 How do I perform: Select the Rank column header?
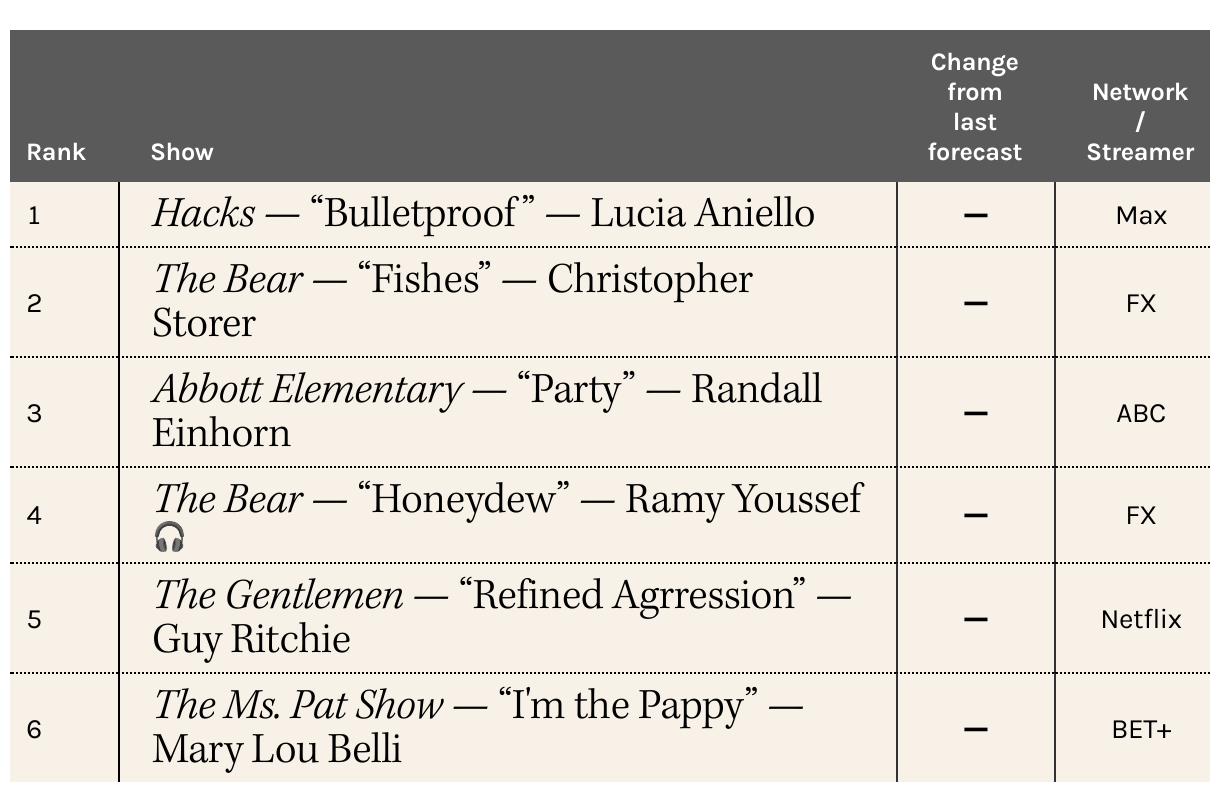point(56,152)
